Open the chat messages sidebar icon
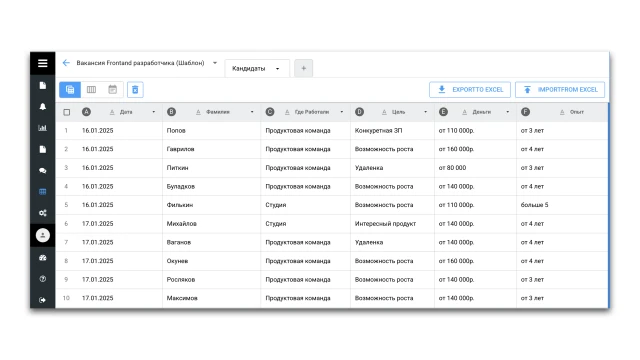The image size is (640, 360). (42, 171)
